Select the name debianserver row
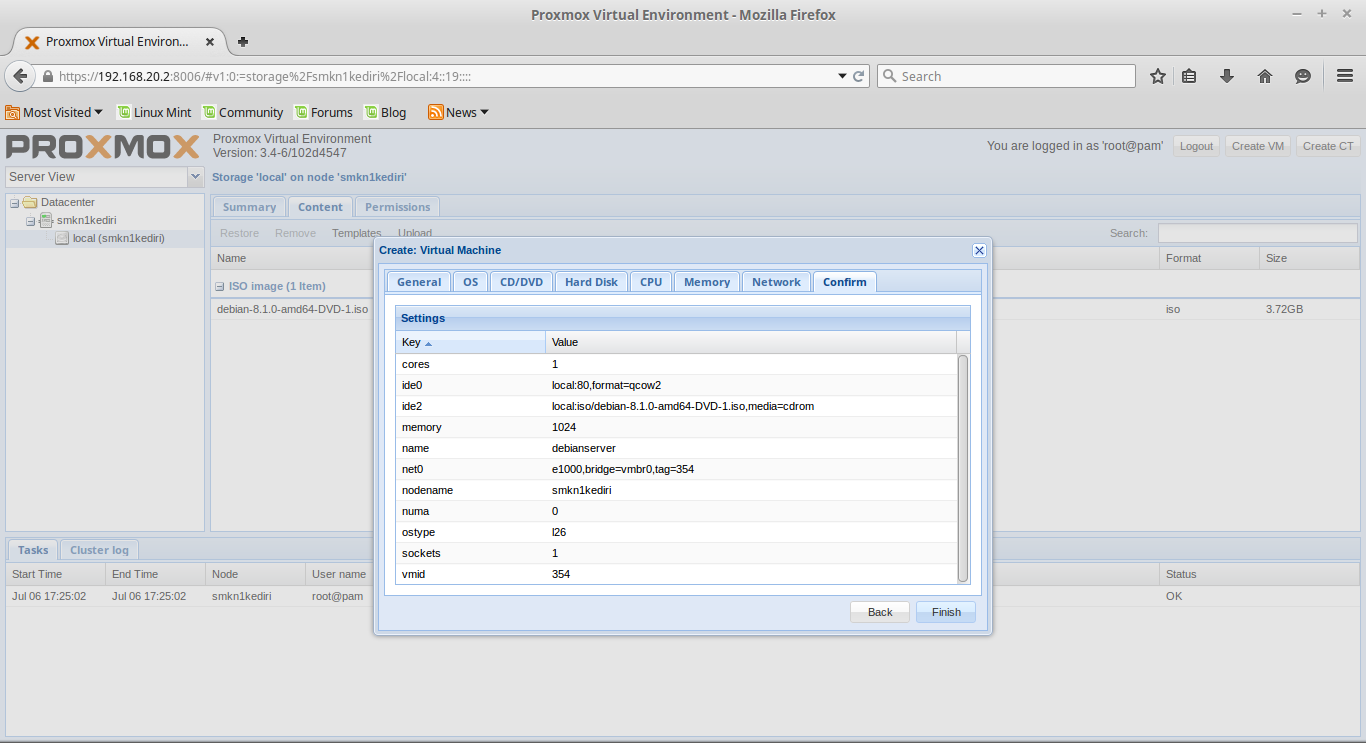Screen dimensions: 1366x743 [676, 448]
